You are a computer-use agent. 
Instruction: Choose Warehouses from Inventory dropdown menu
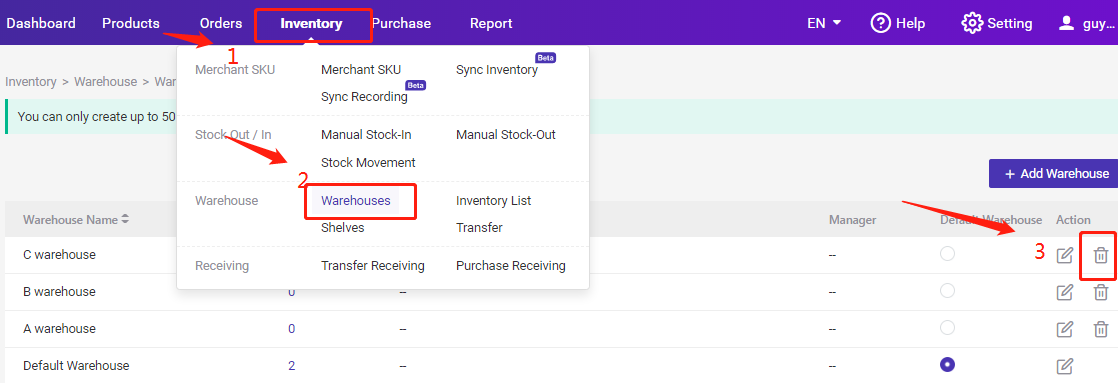click(x=356, y=200)
